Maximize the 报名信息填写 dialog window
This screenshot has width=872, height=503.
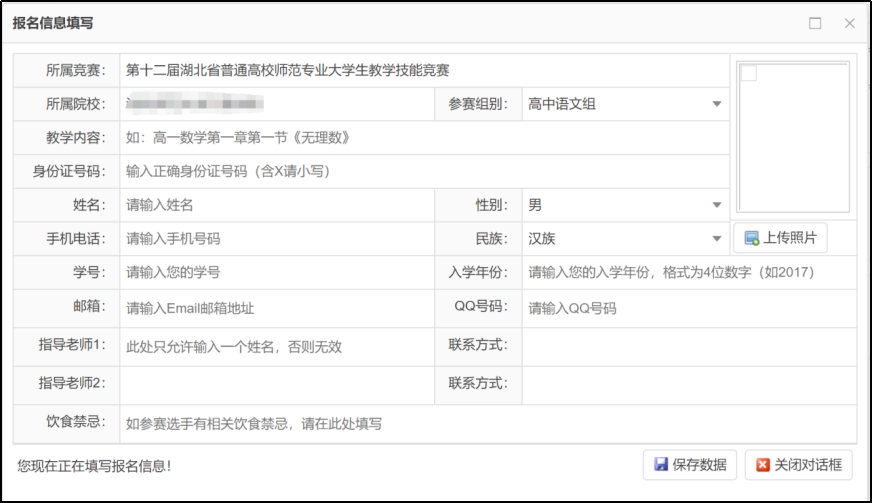[815, 23]
